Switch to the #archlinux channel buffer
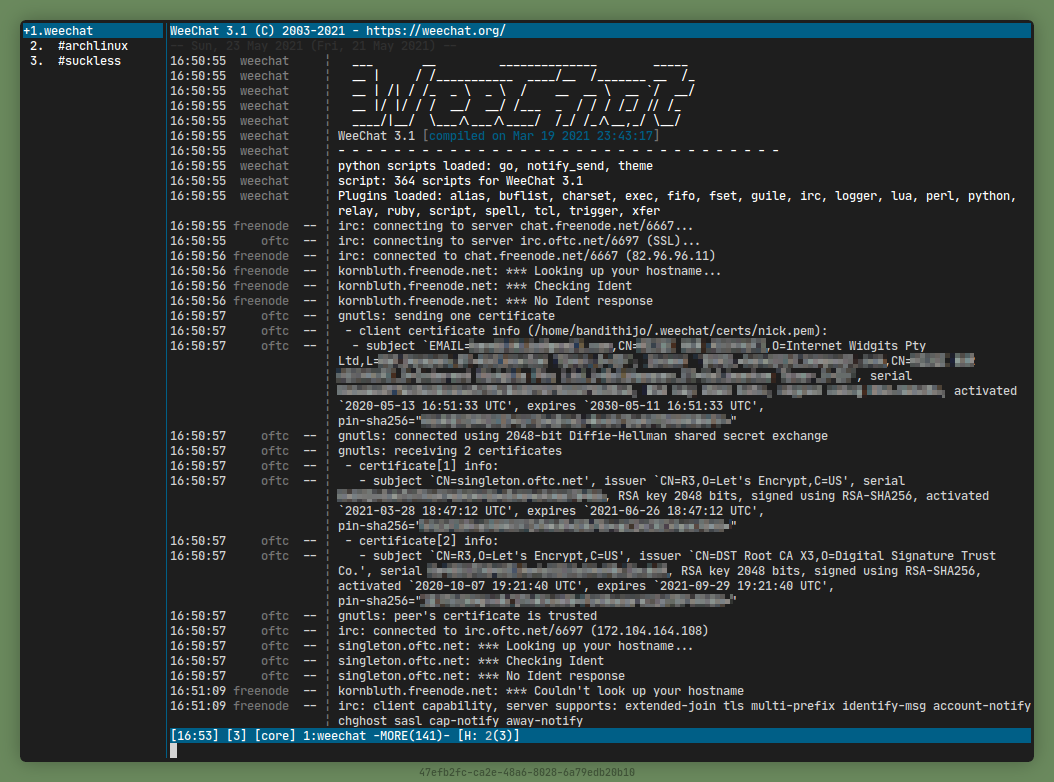The height and width of the screenshot is (782, 1054). (x=92, y=46)
